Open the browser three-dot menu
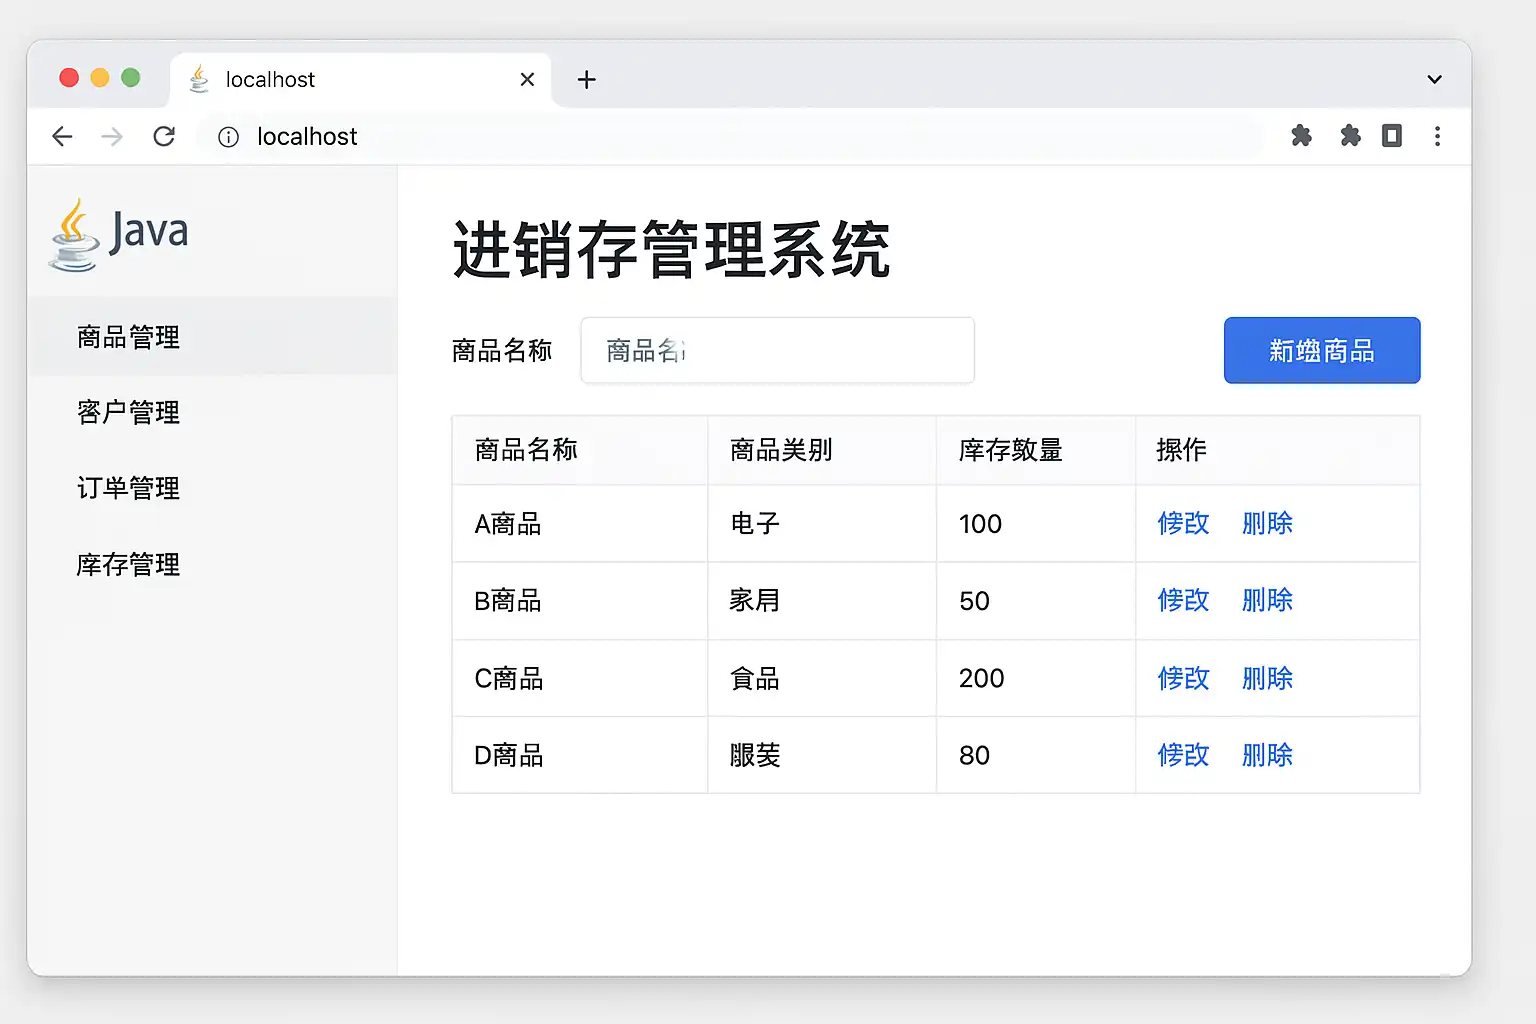This screenshot has width=1536, height=1024. (1437, 136)
